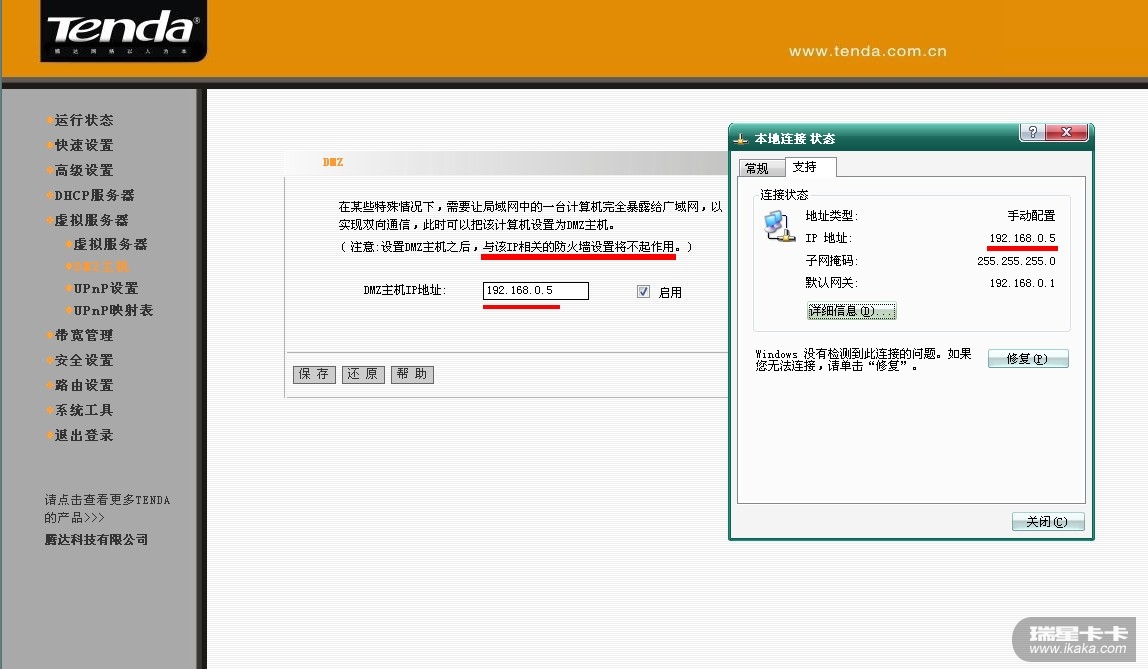Image resolution: width=1148 pixels, height=669 pixels.
Task: Click the 手动配置 address type value
Action: [1032, 216]
